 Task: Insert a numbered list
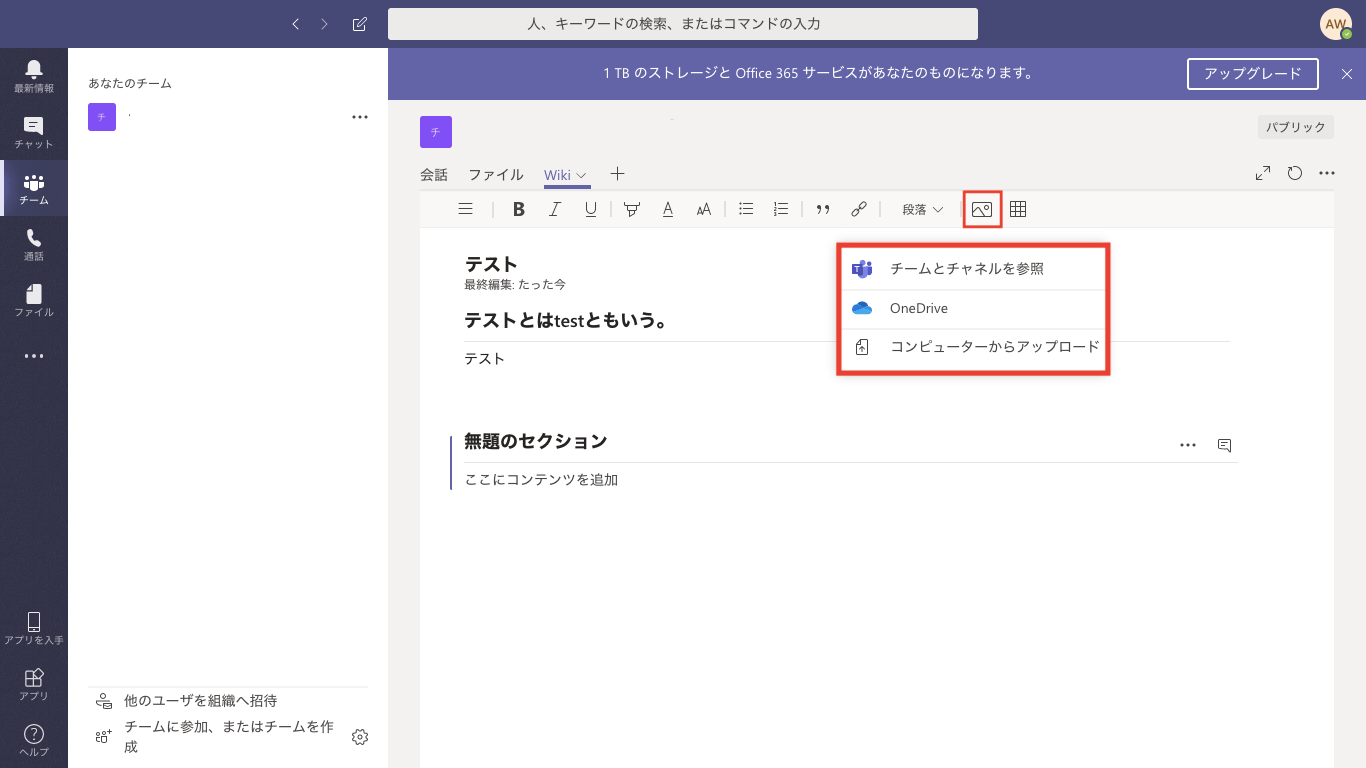tap(782, 209)
